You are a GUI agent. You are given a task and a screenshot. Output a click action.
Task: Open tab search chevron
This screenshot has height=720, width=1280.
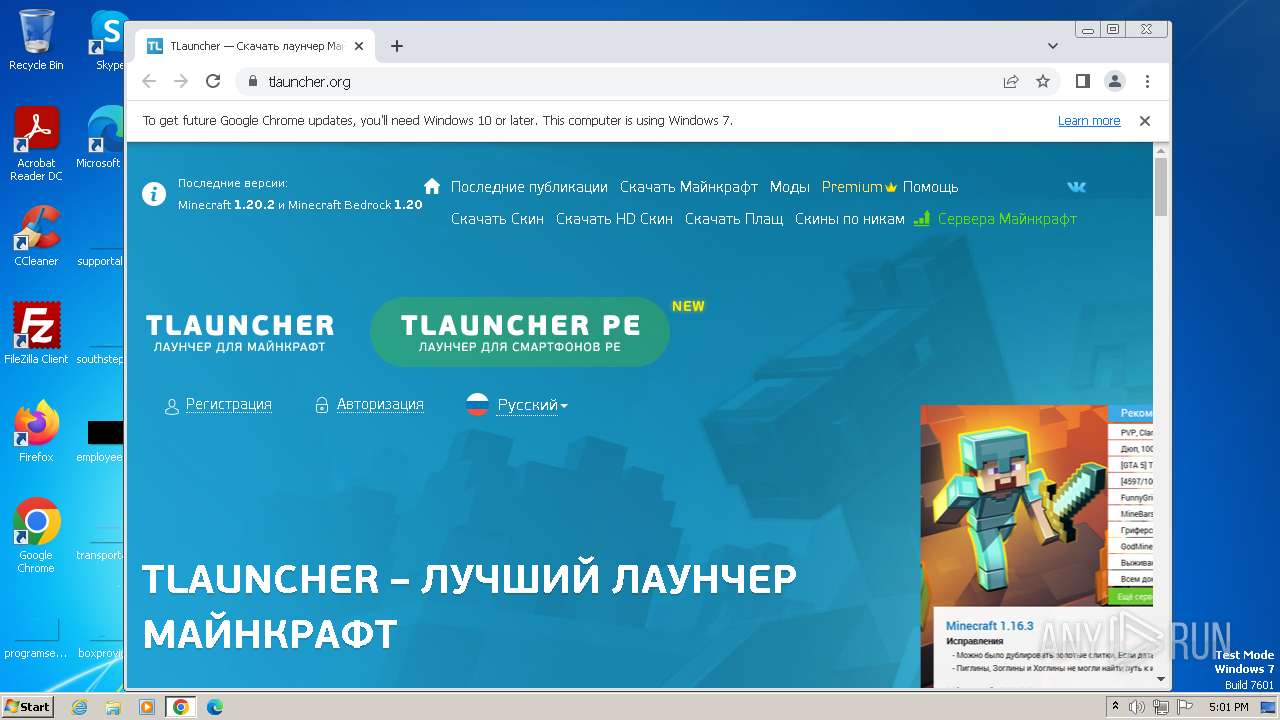point(1053,46)
